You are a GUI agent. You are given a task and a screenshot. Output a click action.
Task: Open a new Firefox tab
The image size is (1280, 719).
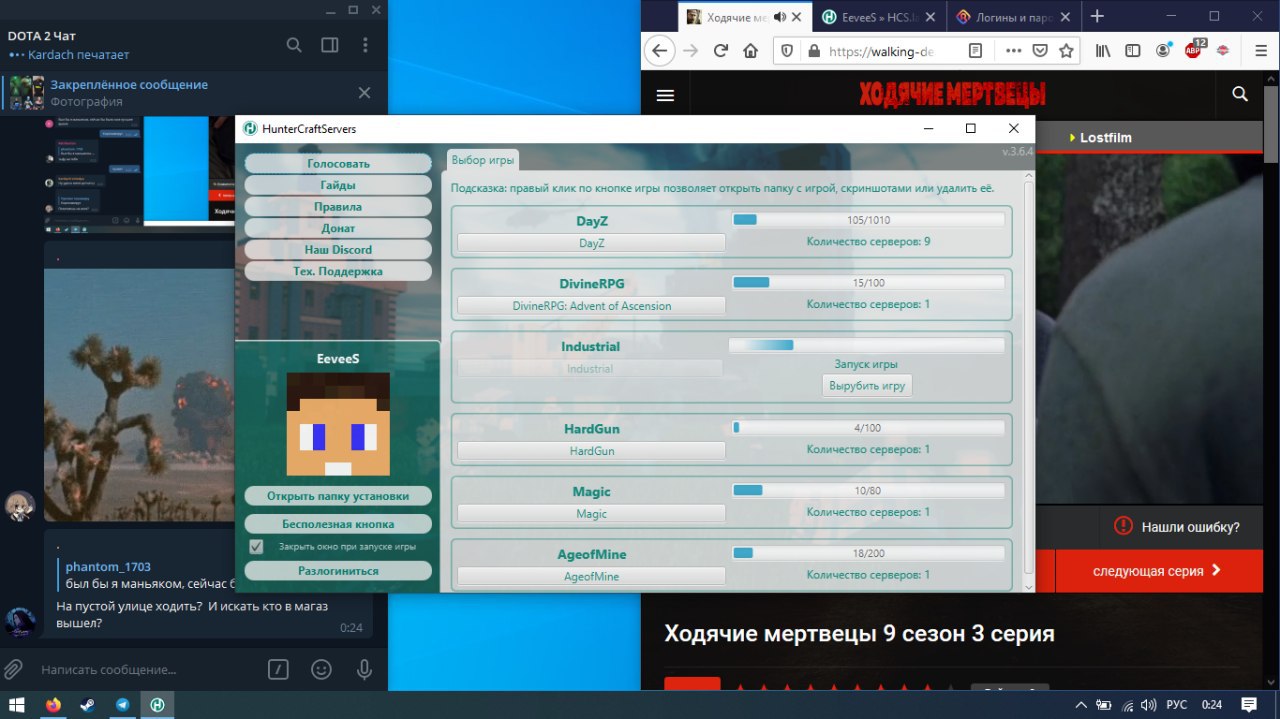pyautogui.click(x=1097, y=16)
